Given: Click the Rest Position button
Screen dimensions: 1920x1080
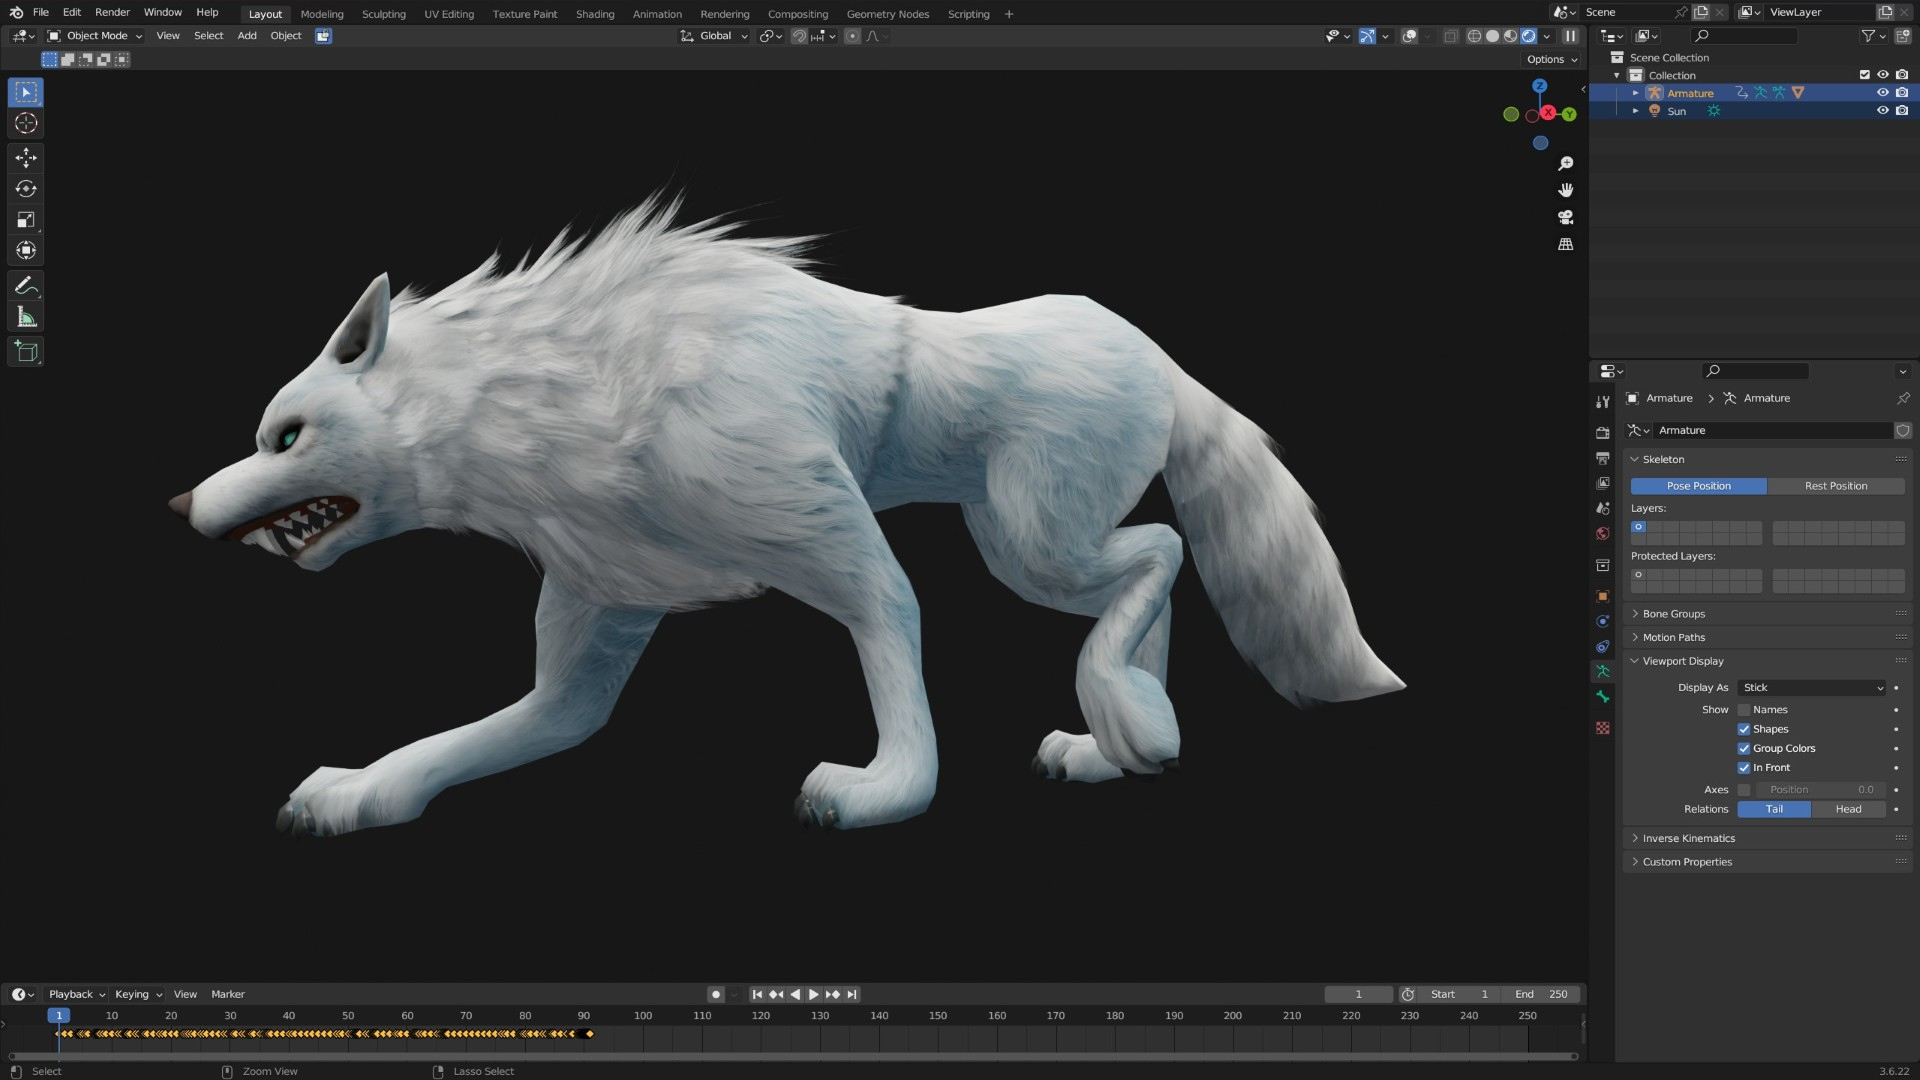Looking at the screenshot, I should pos(1836,486).
